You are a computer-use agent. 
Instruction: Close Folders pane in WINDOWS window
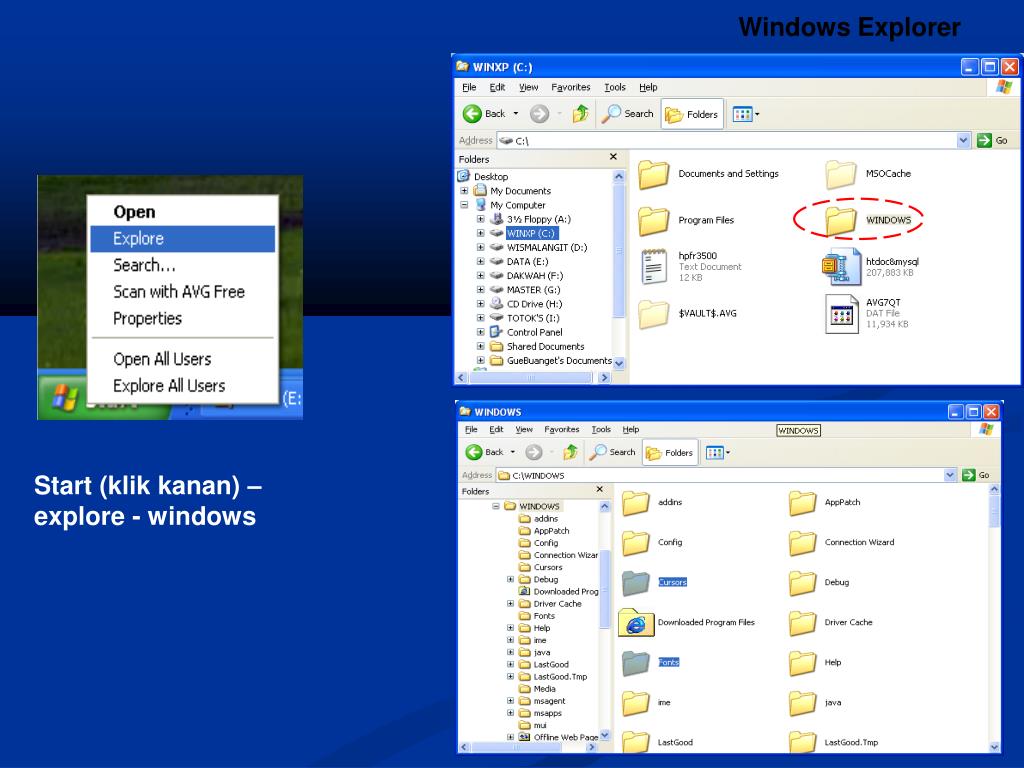point(600,489)
